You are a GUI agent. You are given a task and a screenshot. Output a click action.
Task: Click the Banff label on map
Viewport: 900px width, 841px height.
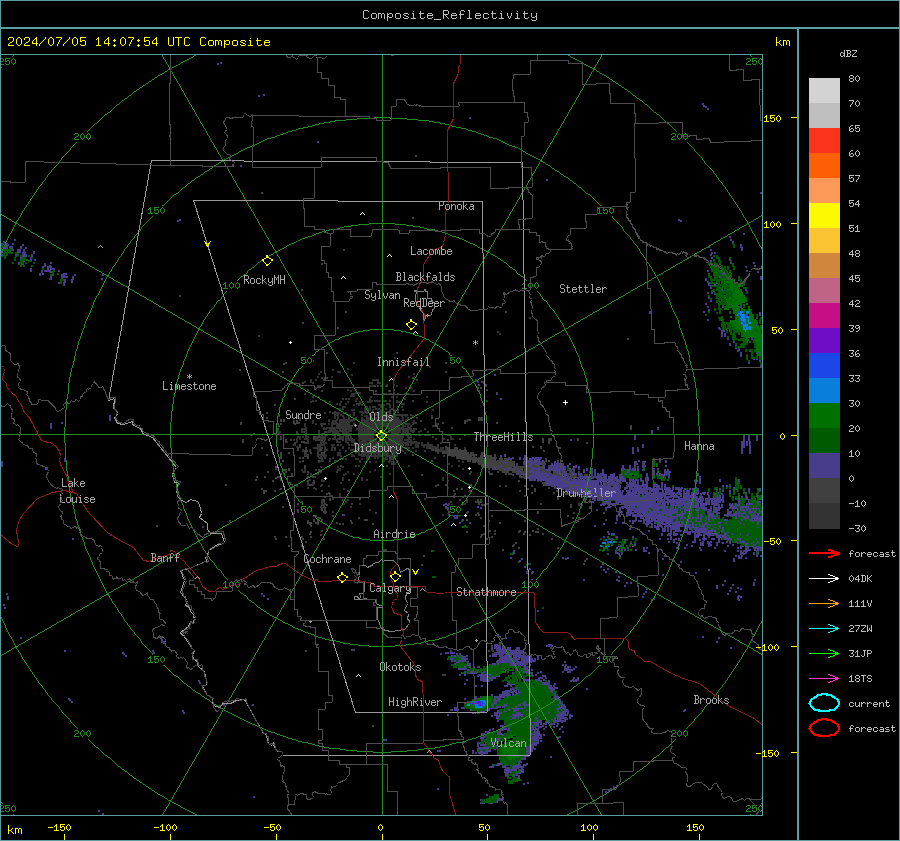coord(165,558)
